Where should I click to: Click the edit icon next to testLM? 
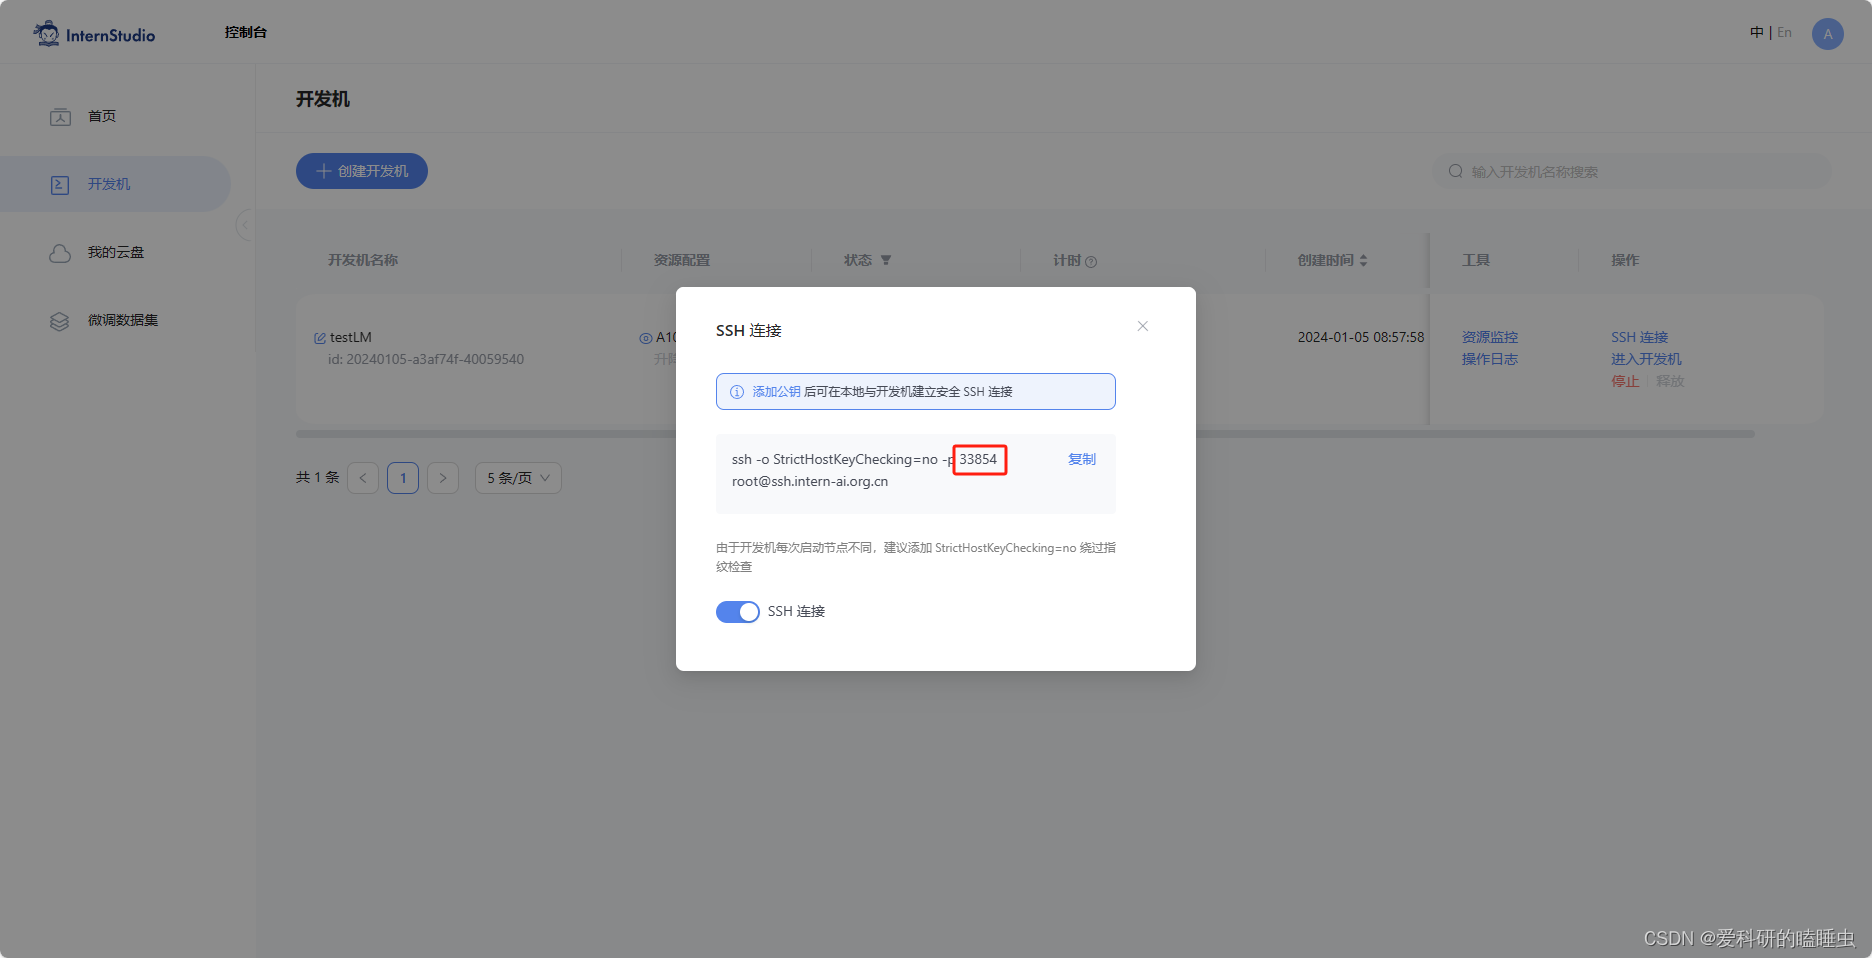tap(320, 338)
